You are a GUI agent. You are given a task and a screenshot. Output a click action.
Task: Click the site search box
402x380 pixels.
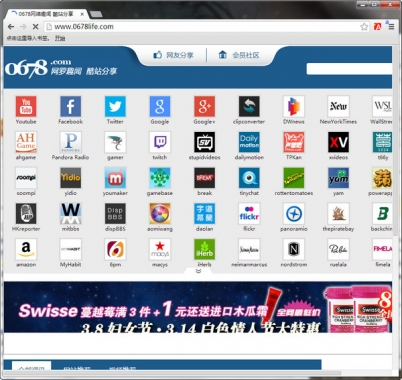pos(349,69)
